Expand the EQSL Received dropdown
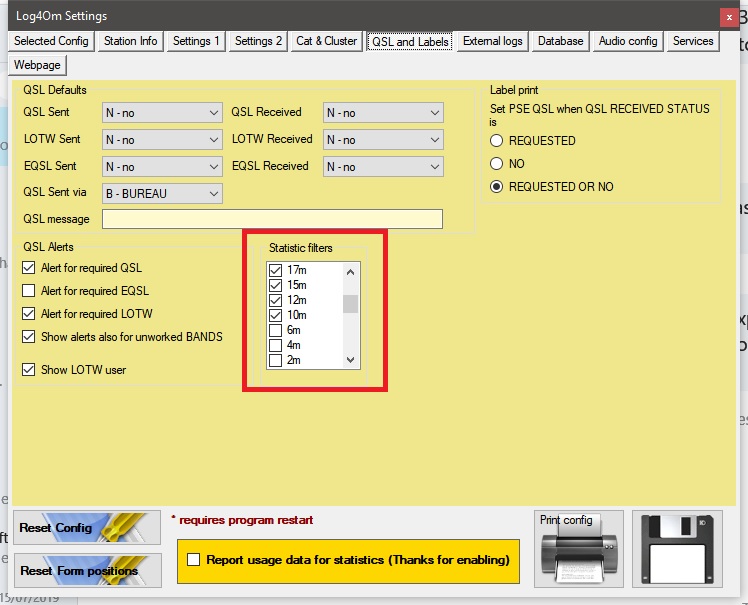This screenshot has height=605, width=748. [x=383, y=167]
